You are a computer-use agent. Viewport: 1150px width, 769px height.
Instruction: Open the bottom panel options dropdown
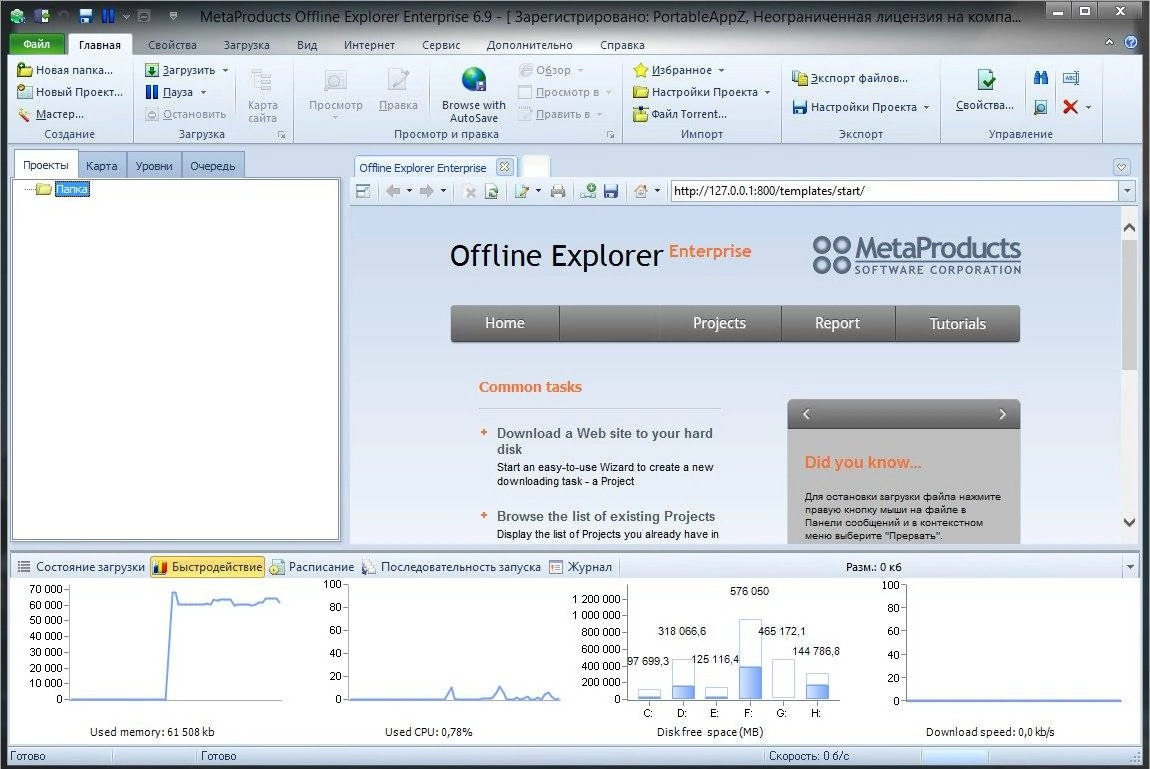(x=1130, y=567)
